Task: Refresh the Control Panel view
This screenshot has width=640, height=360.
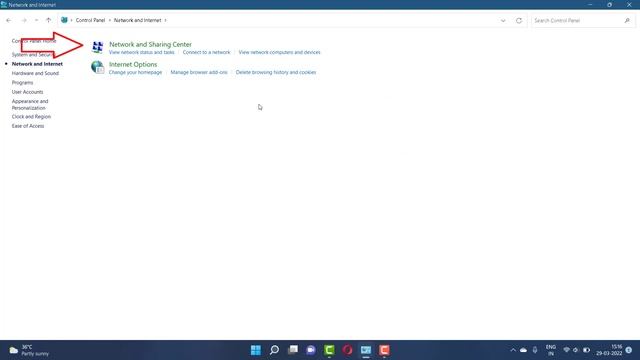Action: [519, 20]
